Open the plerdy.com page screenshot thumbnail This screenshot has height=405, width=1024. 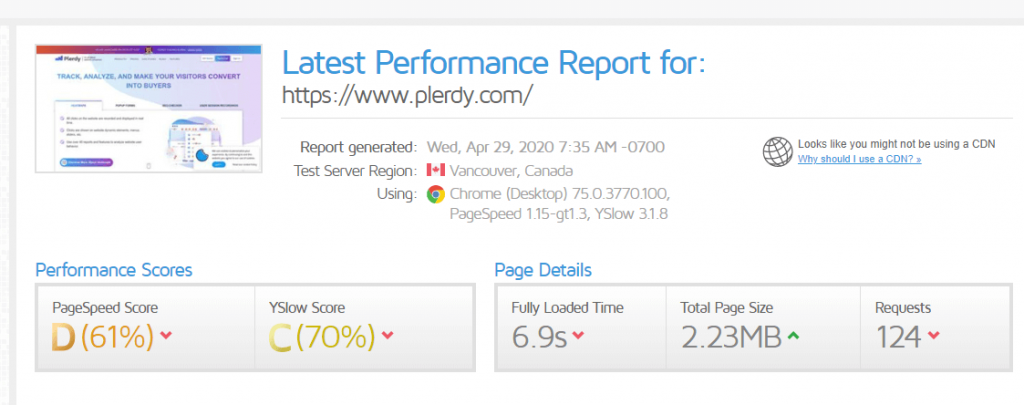[x=148, y=108]
